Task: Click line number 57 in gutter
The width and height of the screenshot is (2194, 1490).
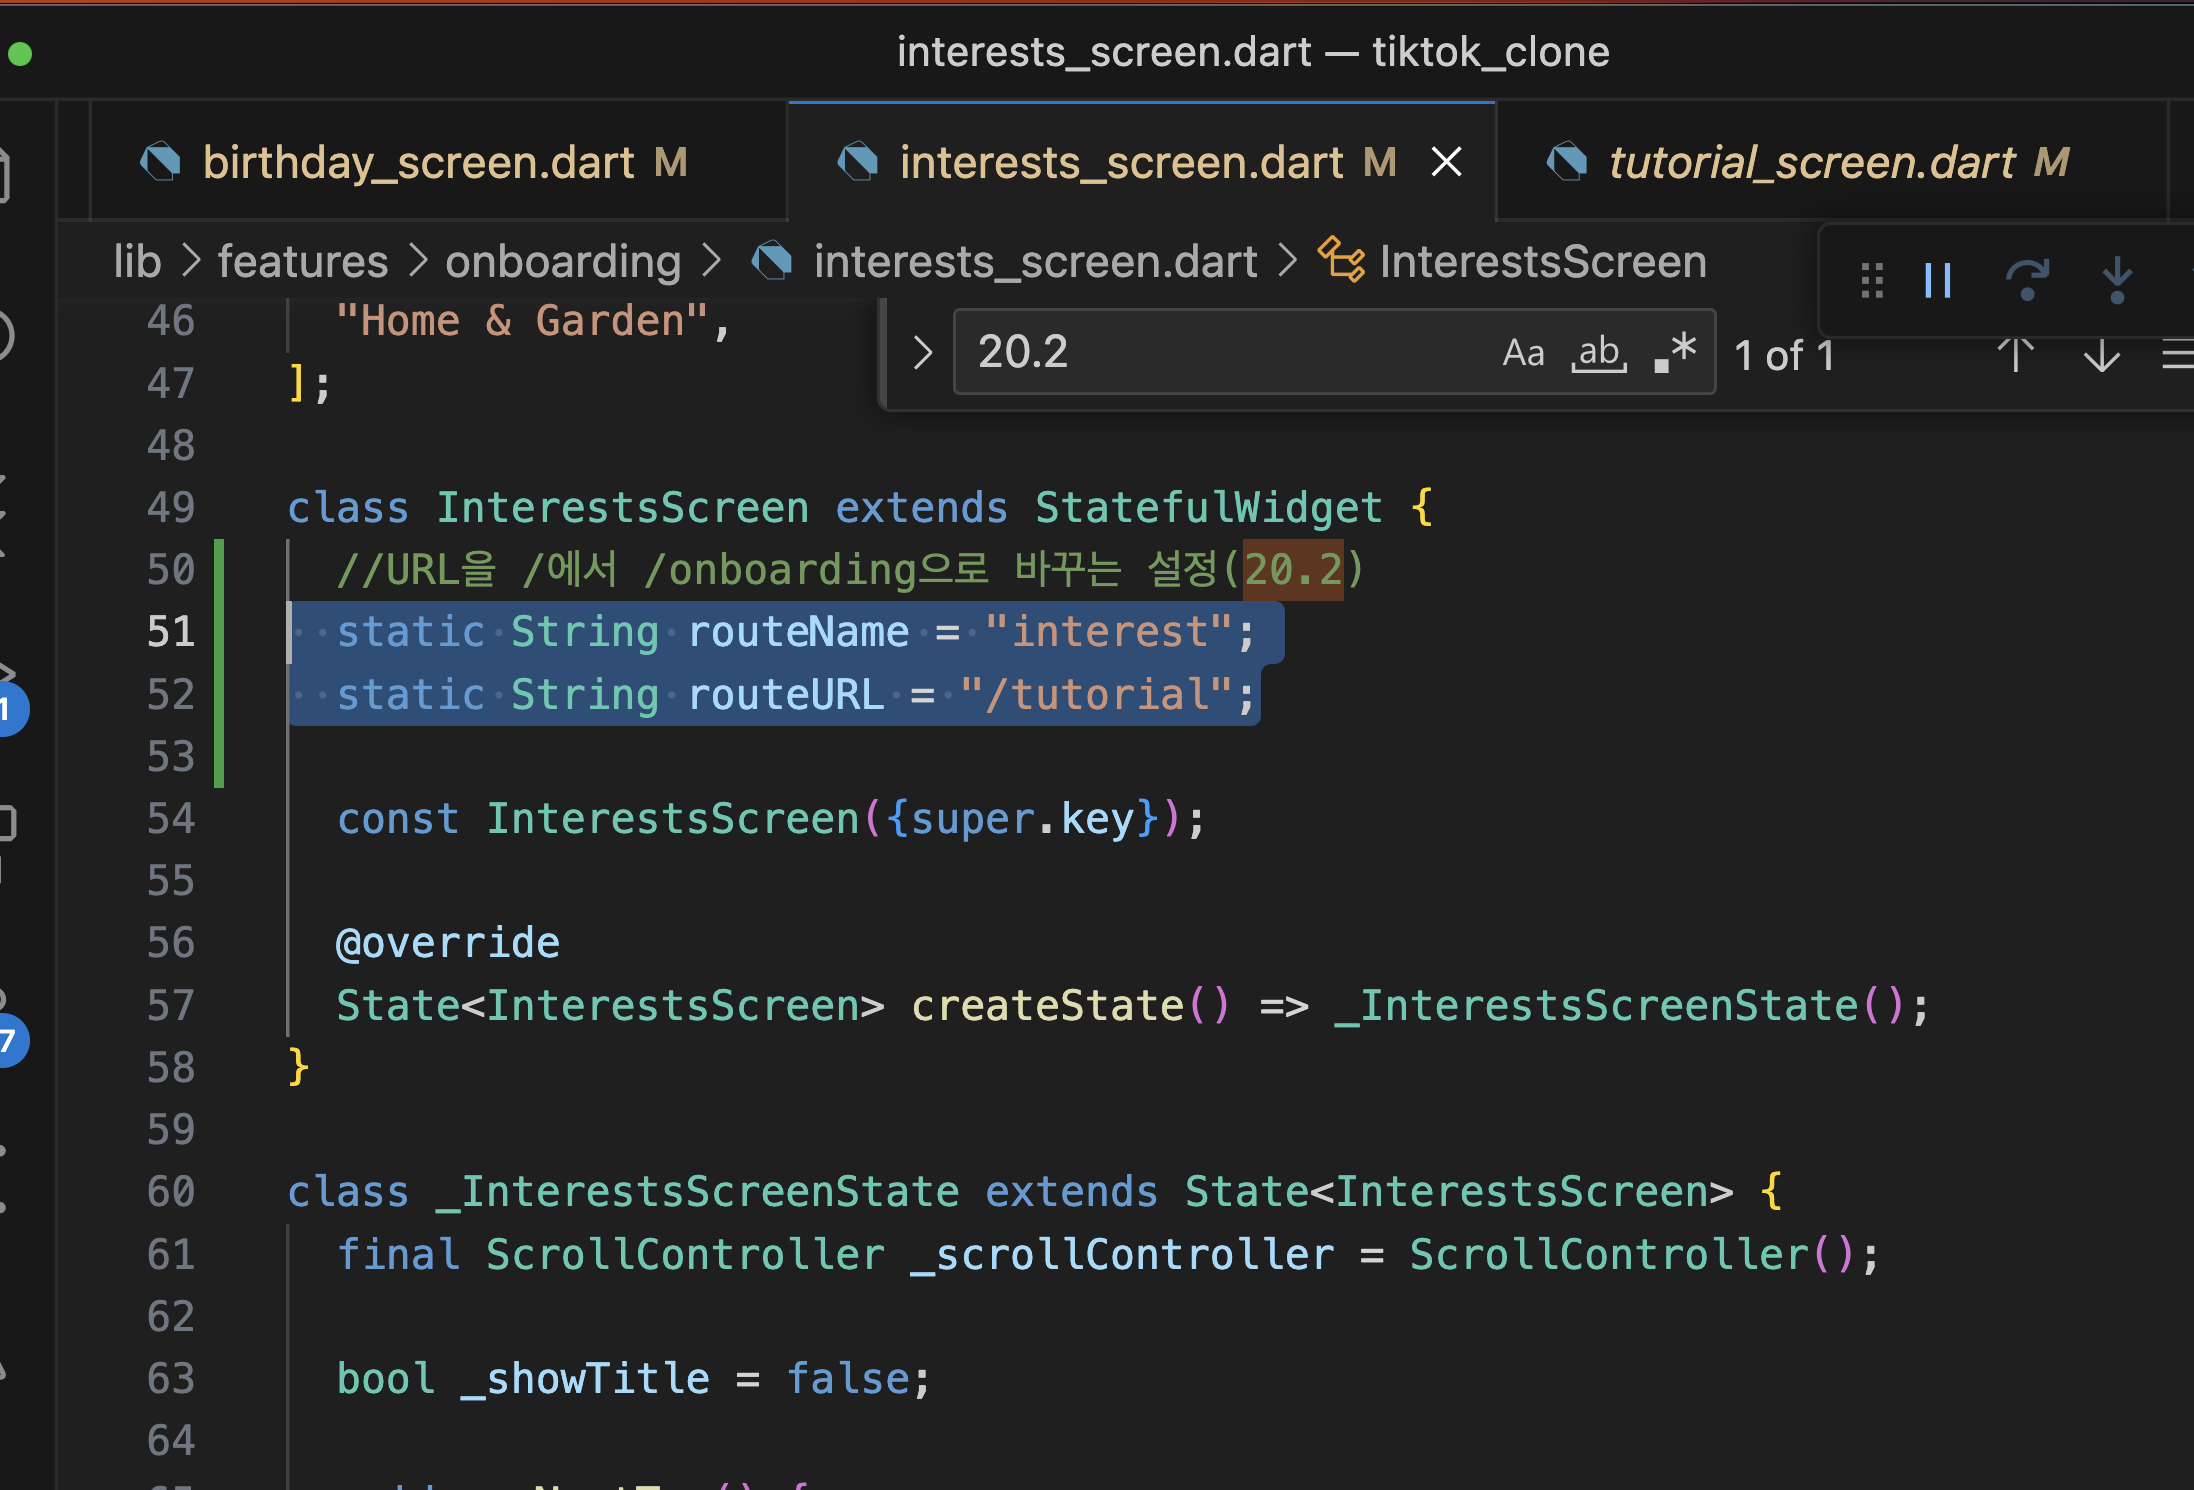Action: (x=171, y=1006)
